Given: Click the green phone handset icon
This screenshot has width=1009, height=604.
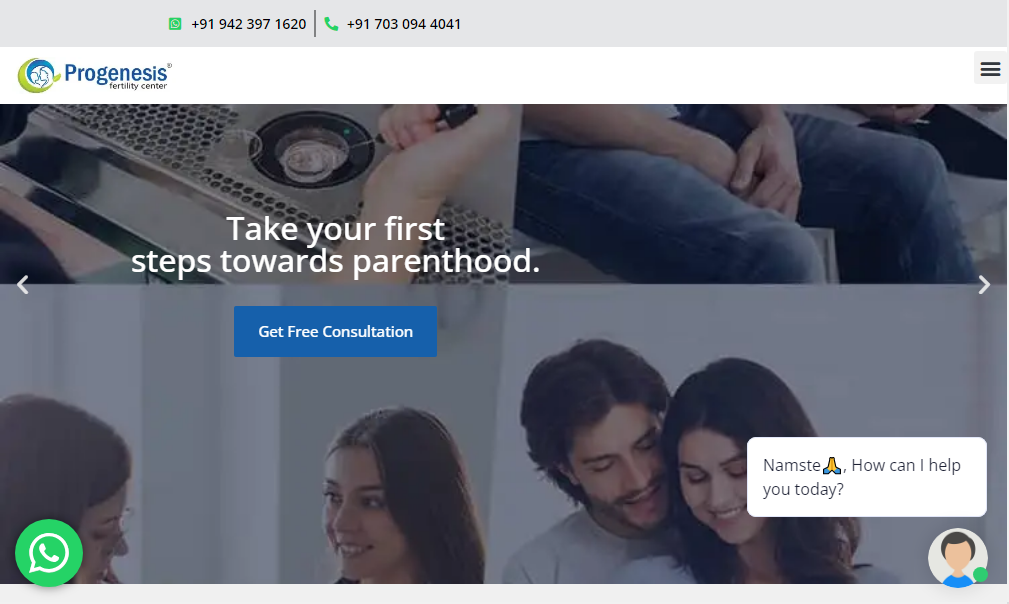Looking at the screenshot, I should [331, 24].
